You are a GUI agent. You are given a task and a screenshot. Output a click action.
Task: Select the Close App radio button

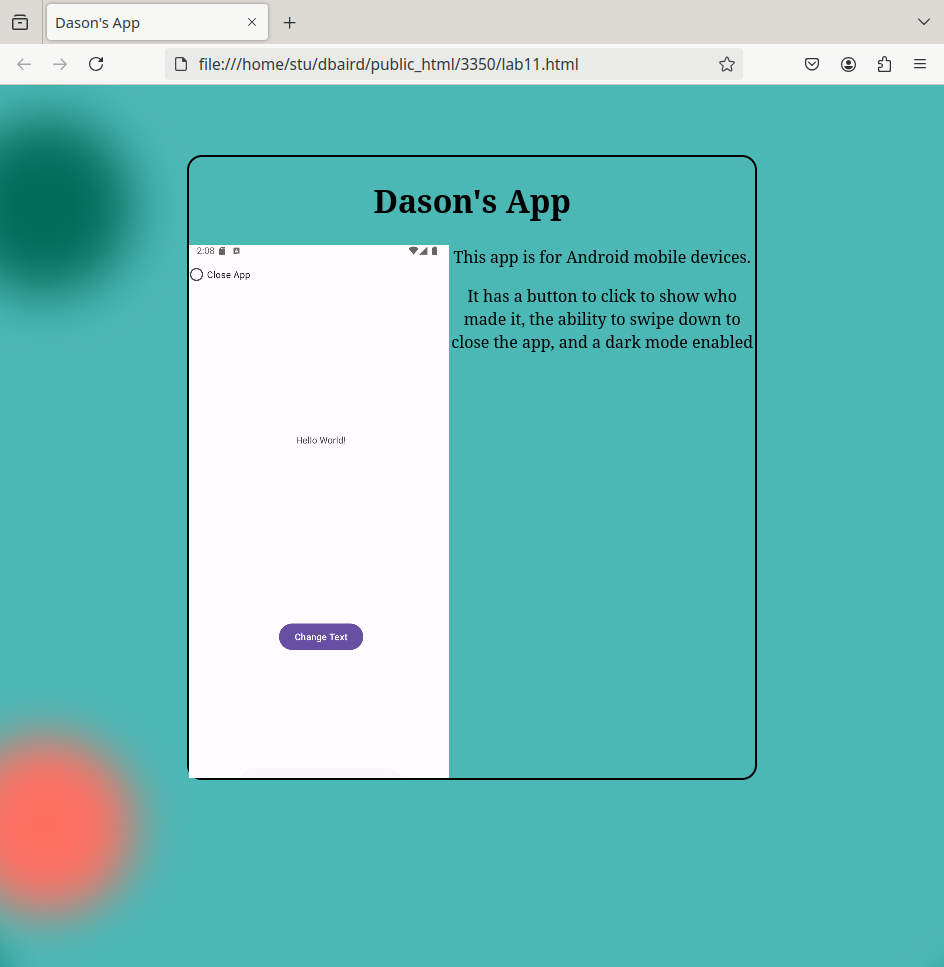tap(197, 274)
